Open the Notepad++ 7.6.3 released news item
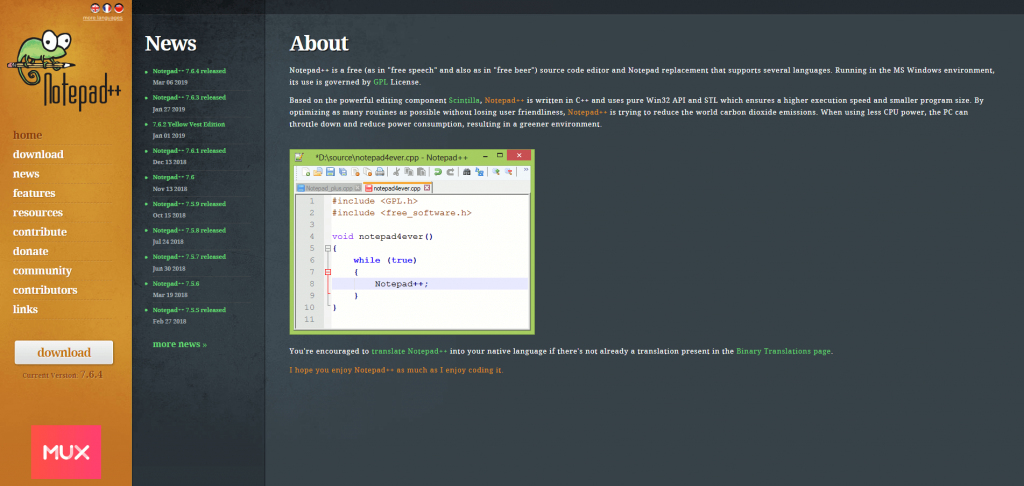 point(189,97)
